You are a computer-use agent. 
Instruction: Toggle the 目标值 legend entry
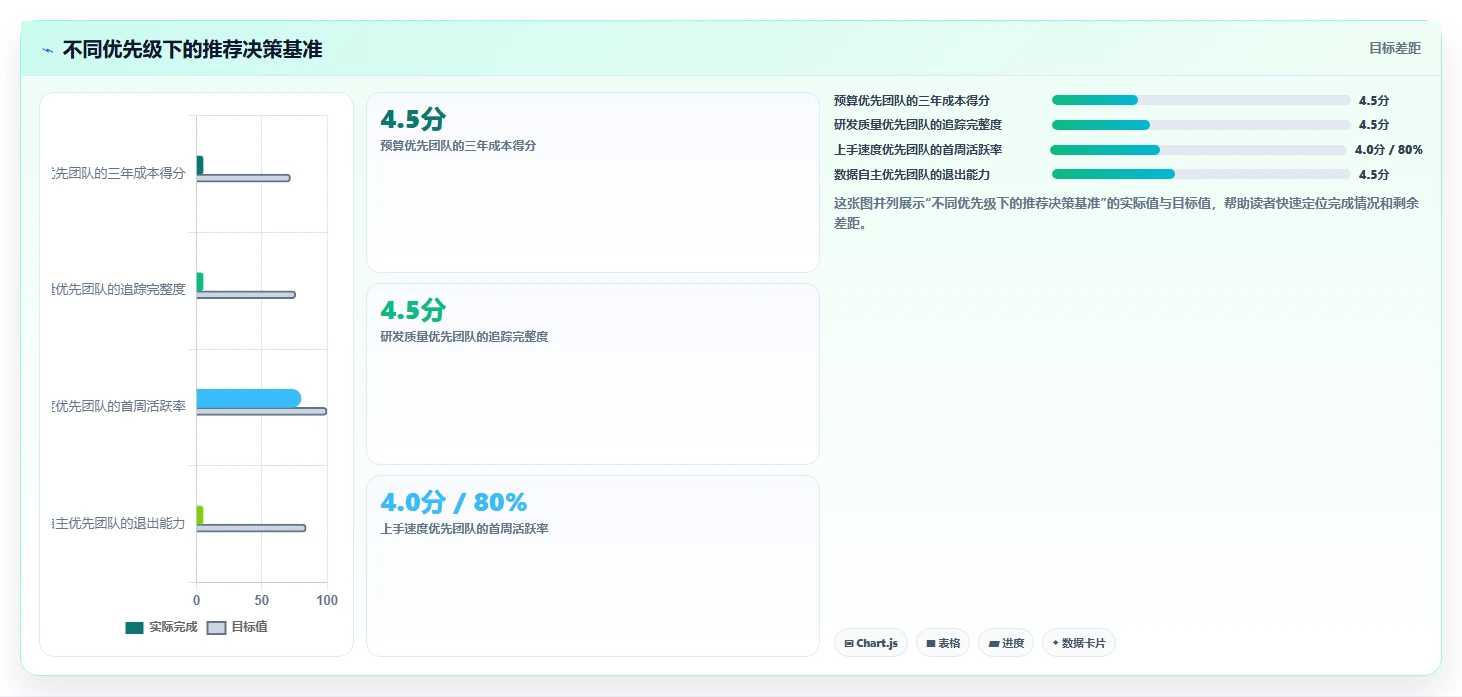(x=237, y=627)
